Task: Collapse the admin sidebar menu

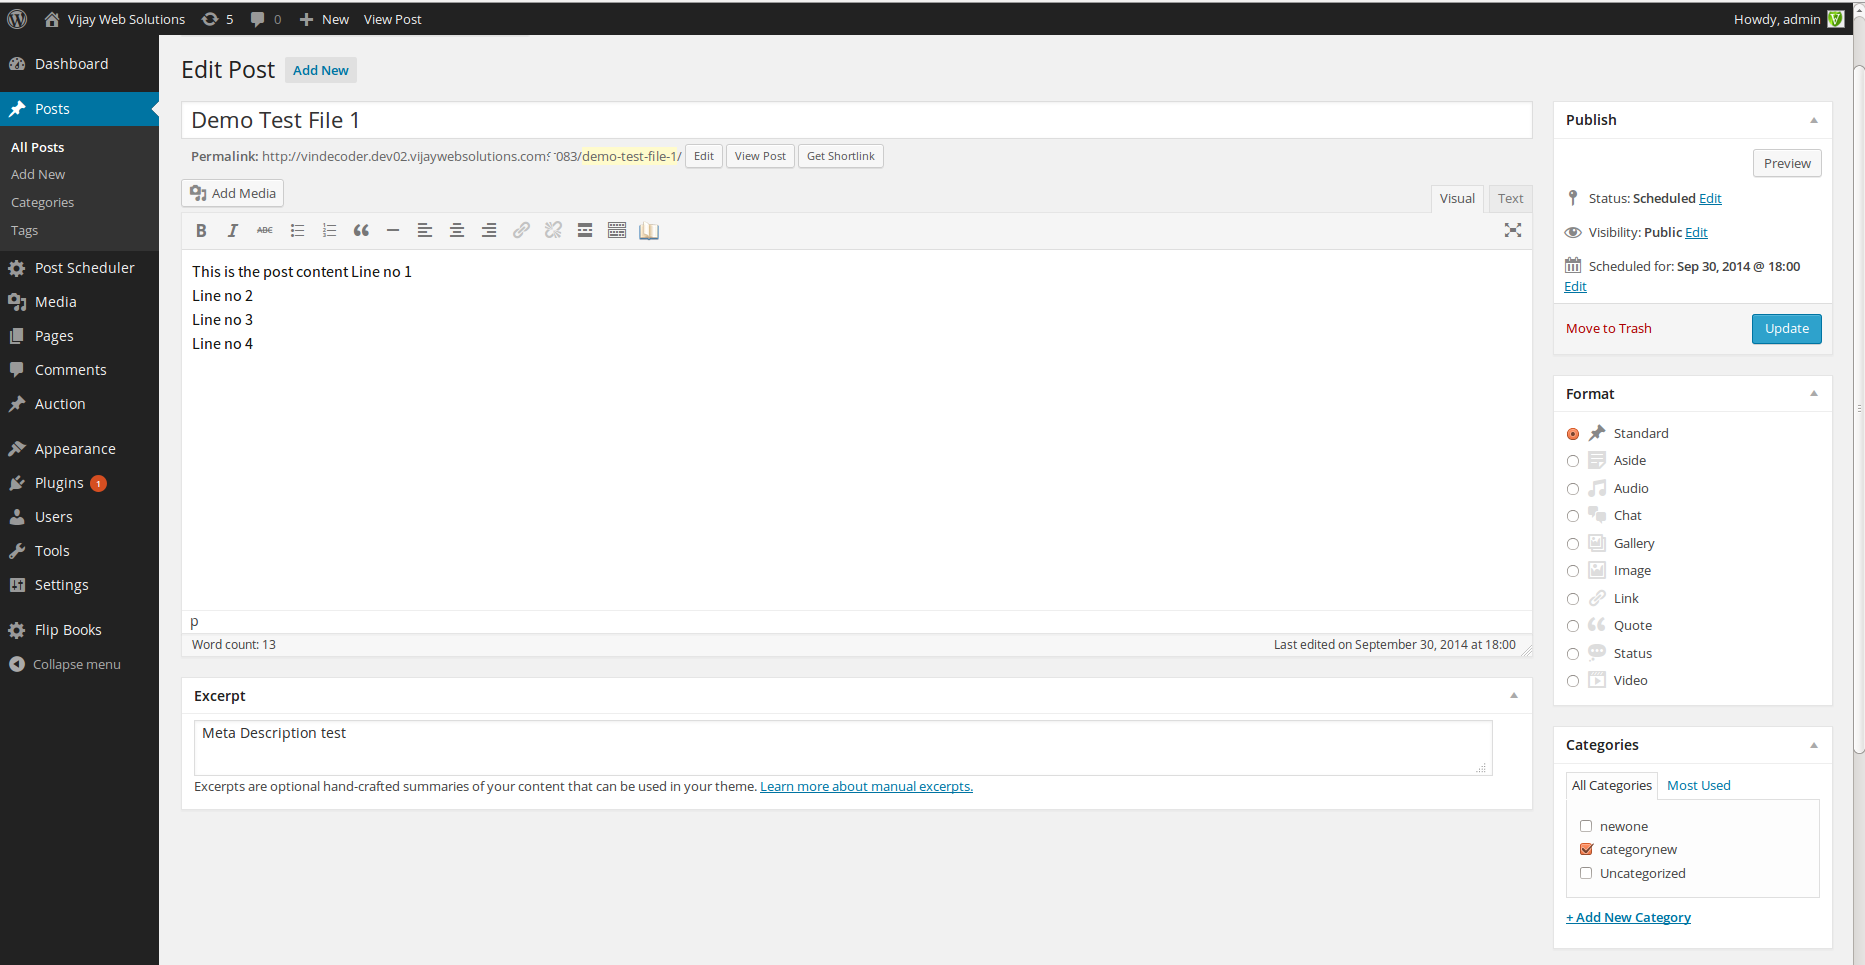Action: tap(65, 664)
